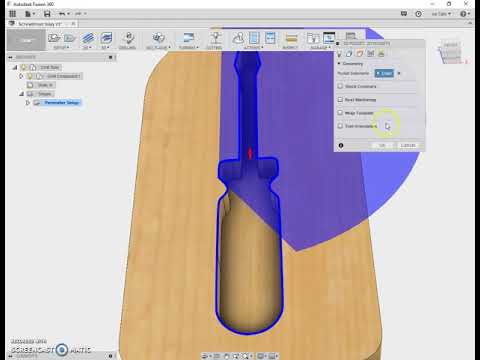
Task: Click the Post Process icon in Actions
Action: [x=254, y=38]
